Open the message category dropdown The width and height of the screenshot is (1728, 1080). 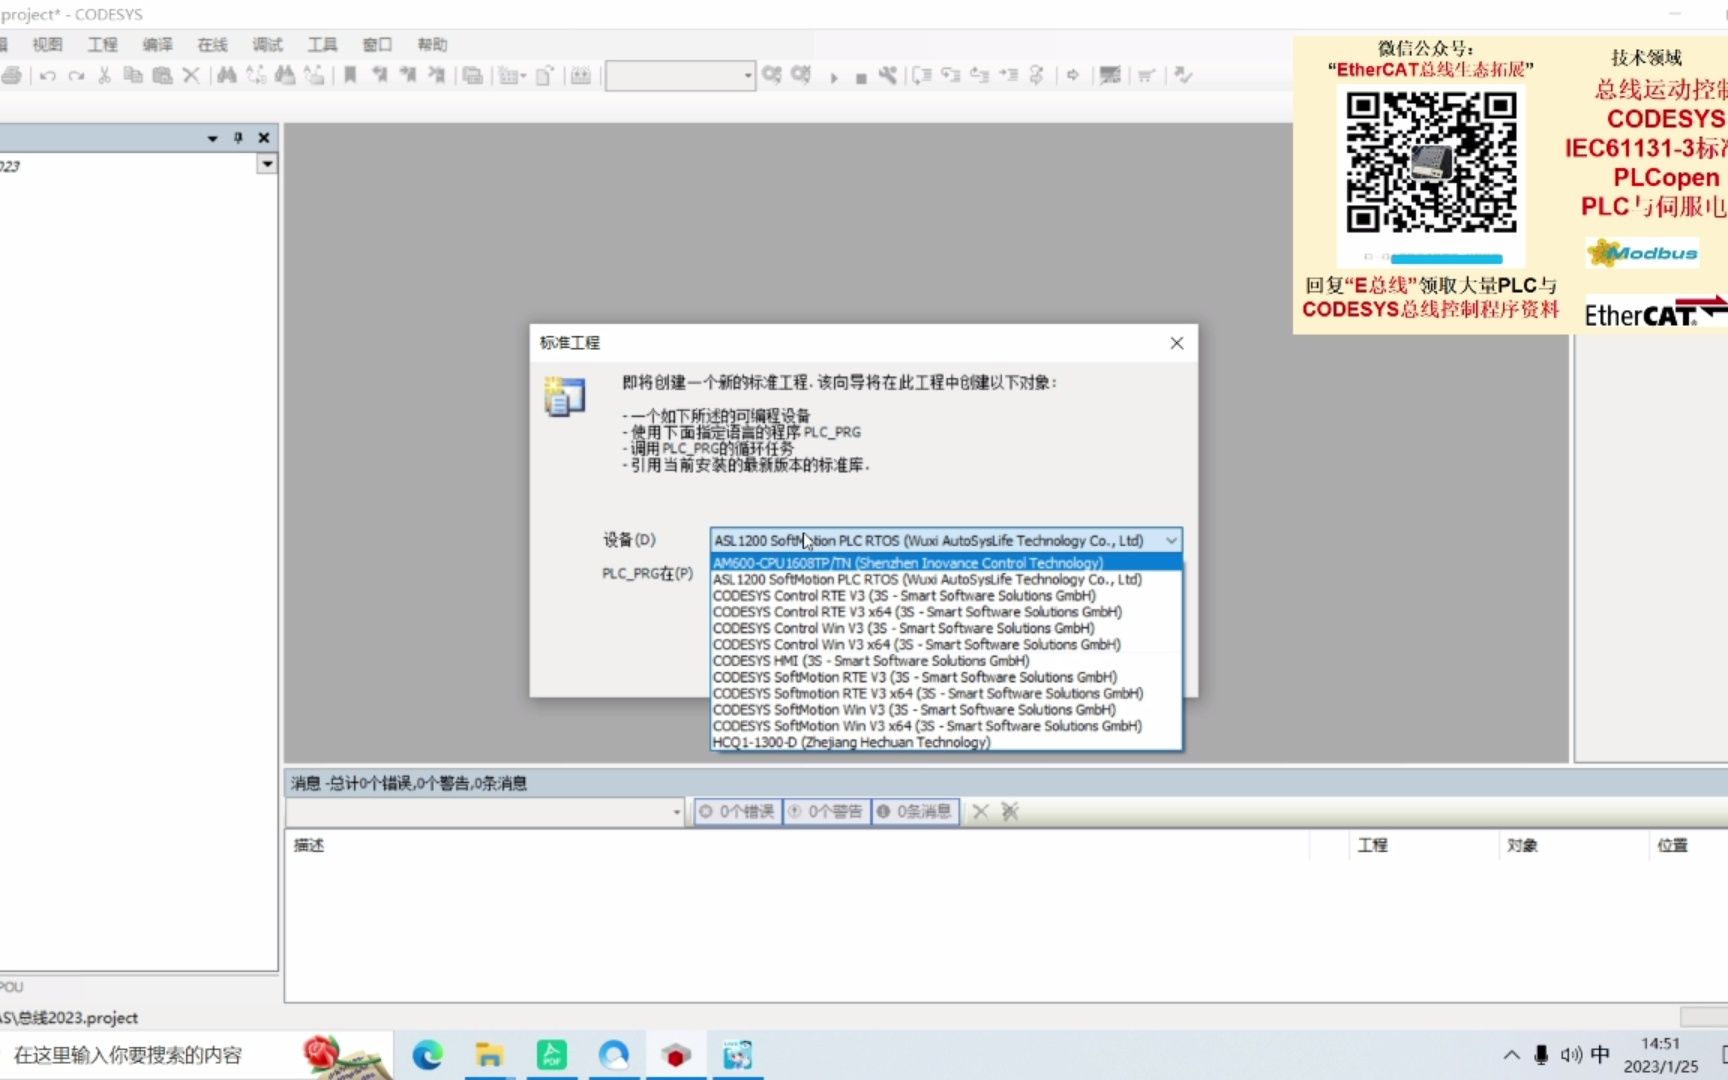[x=677, y=812]
